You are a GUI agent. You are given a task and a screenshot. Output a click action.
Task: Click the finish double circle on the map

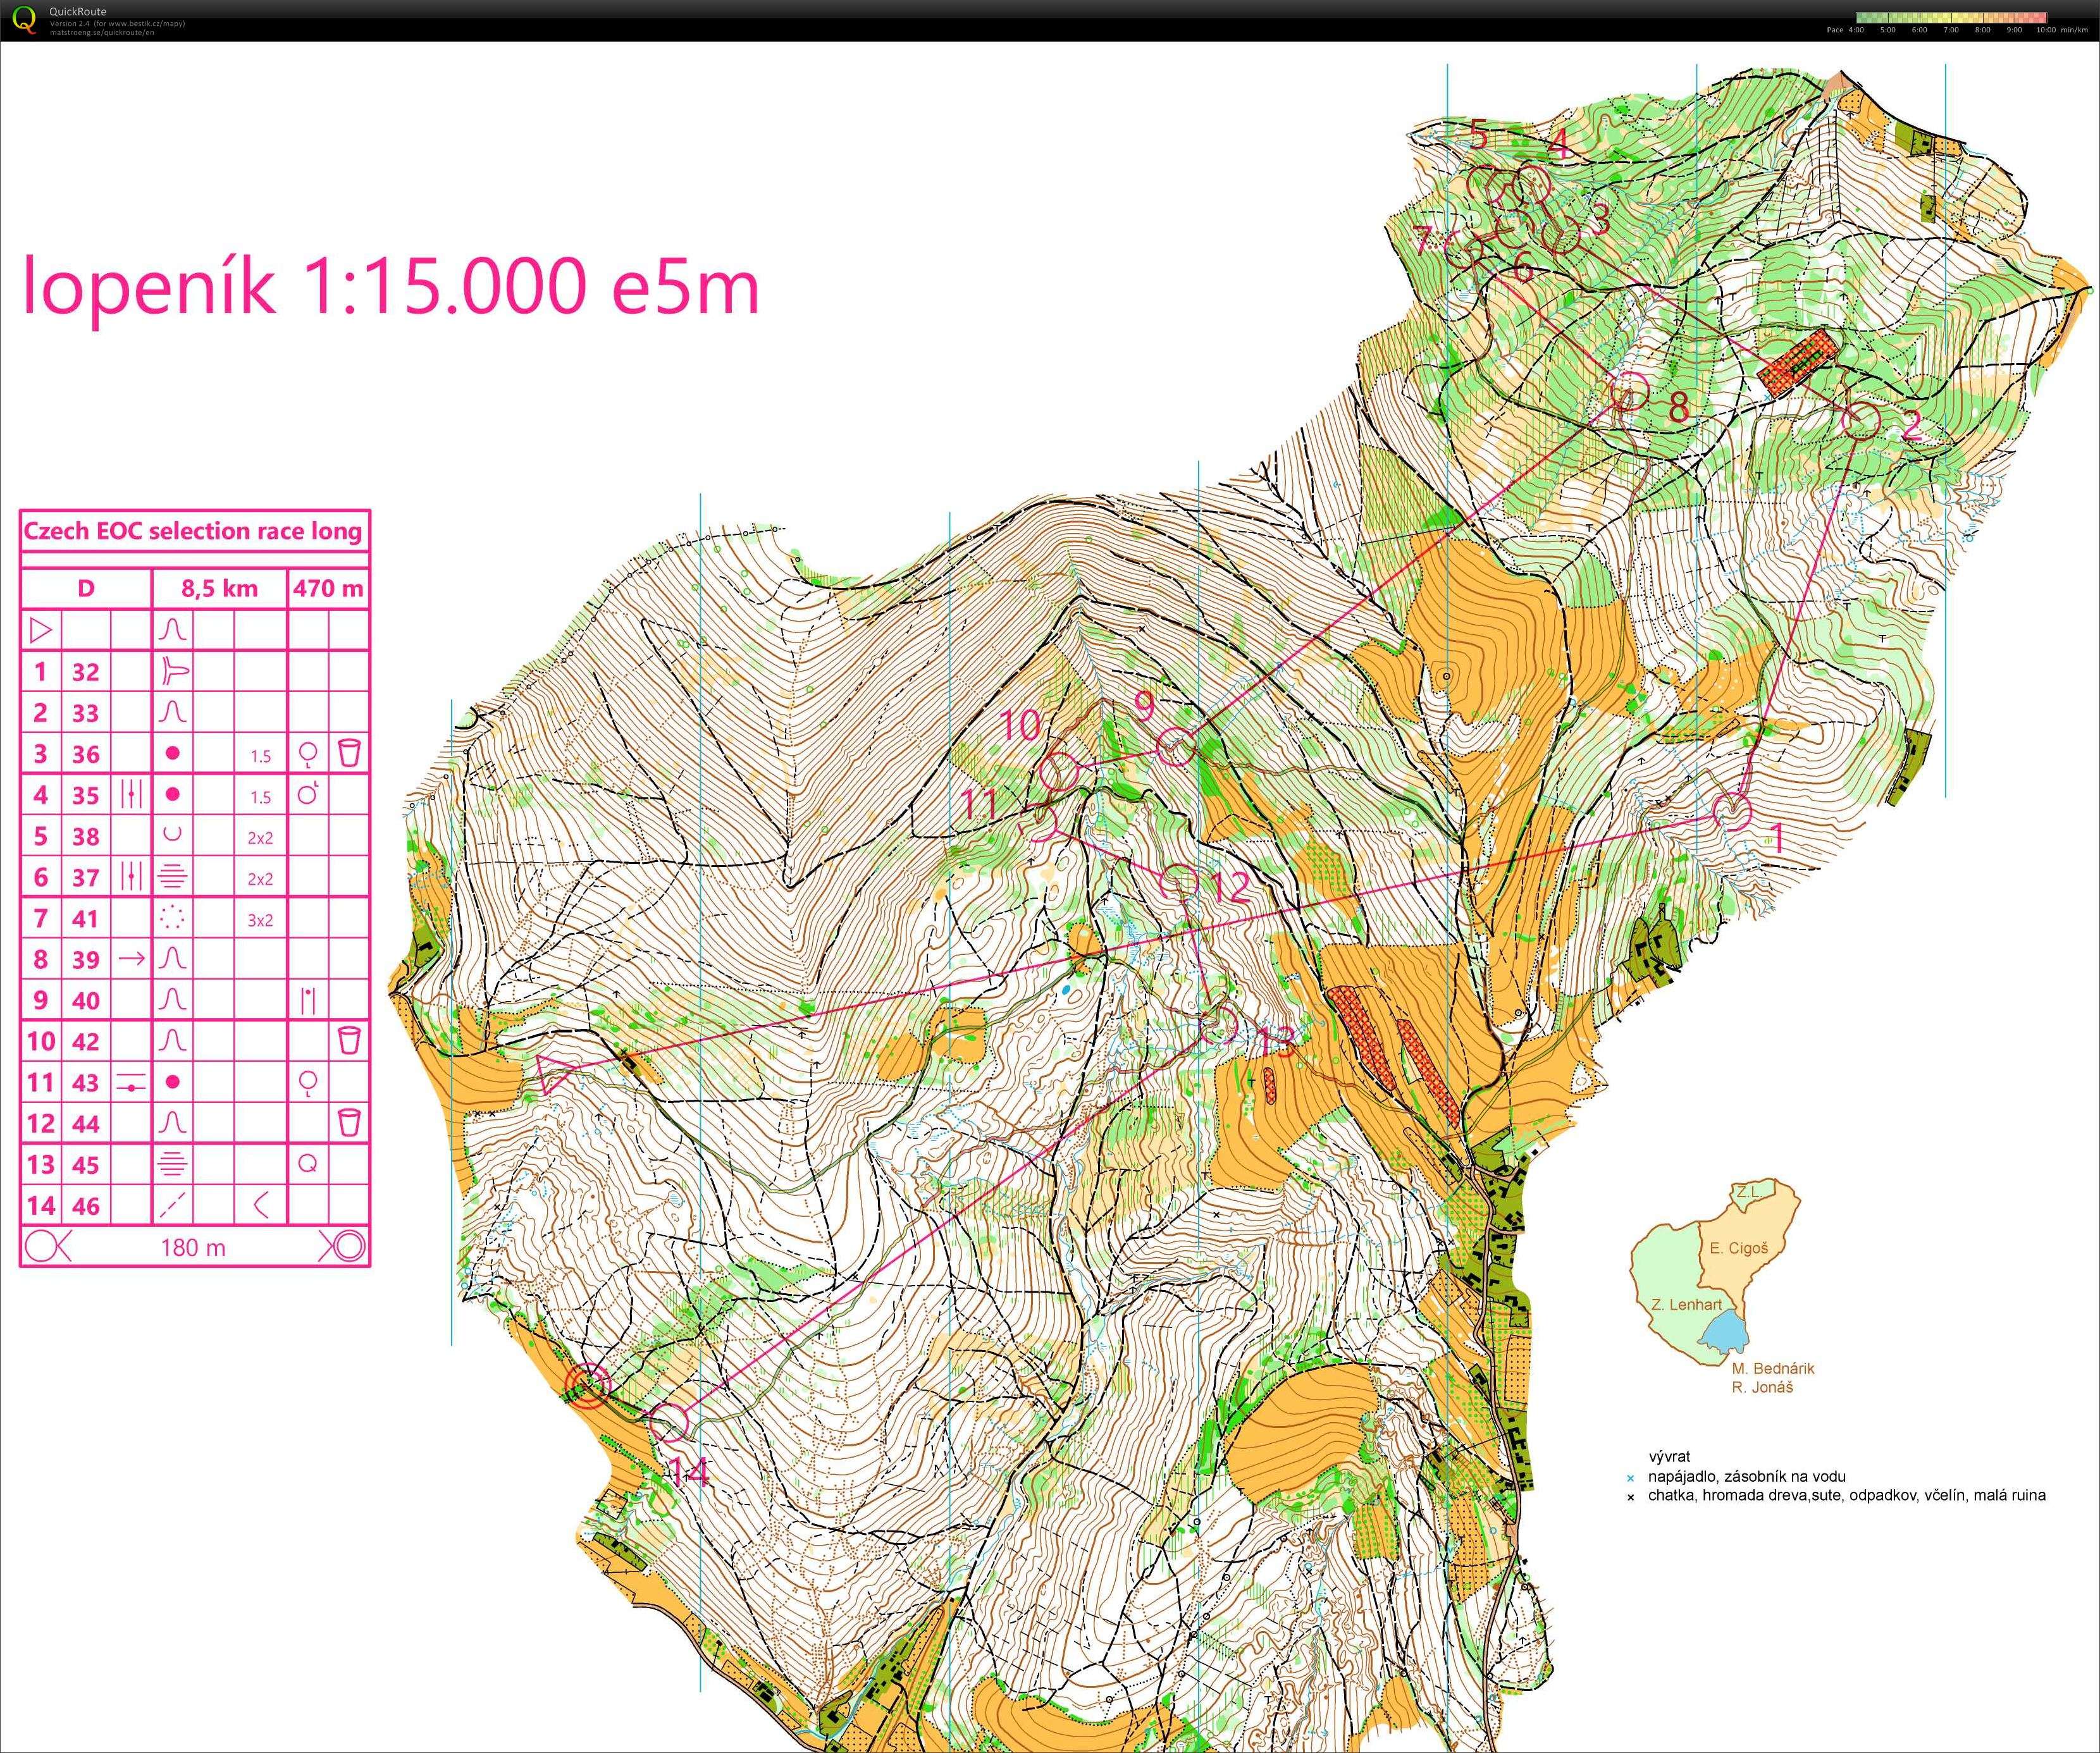click(587, 1385)
